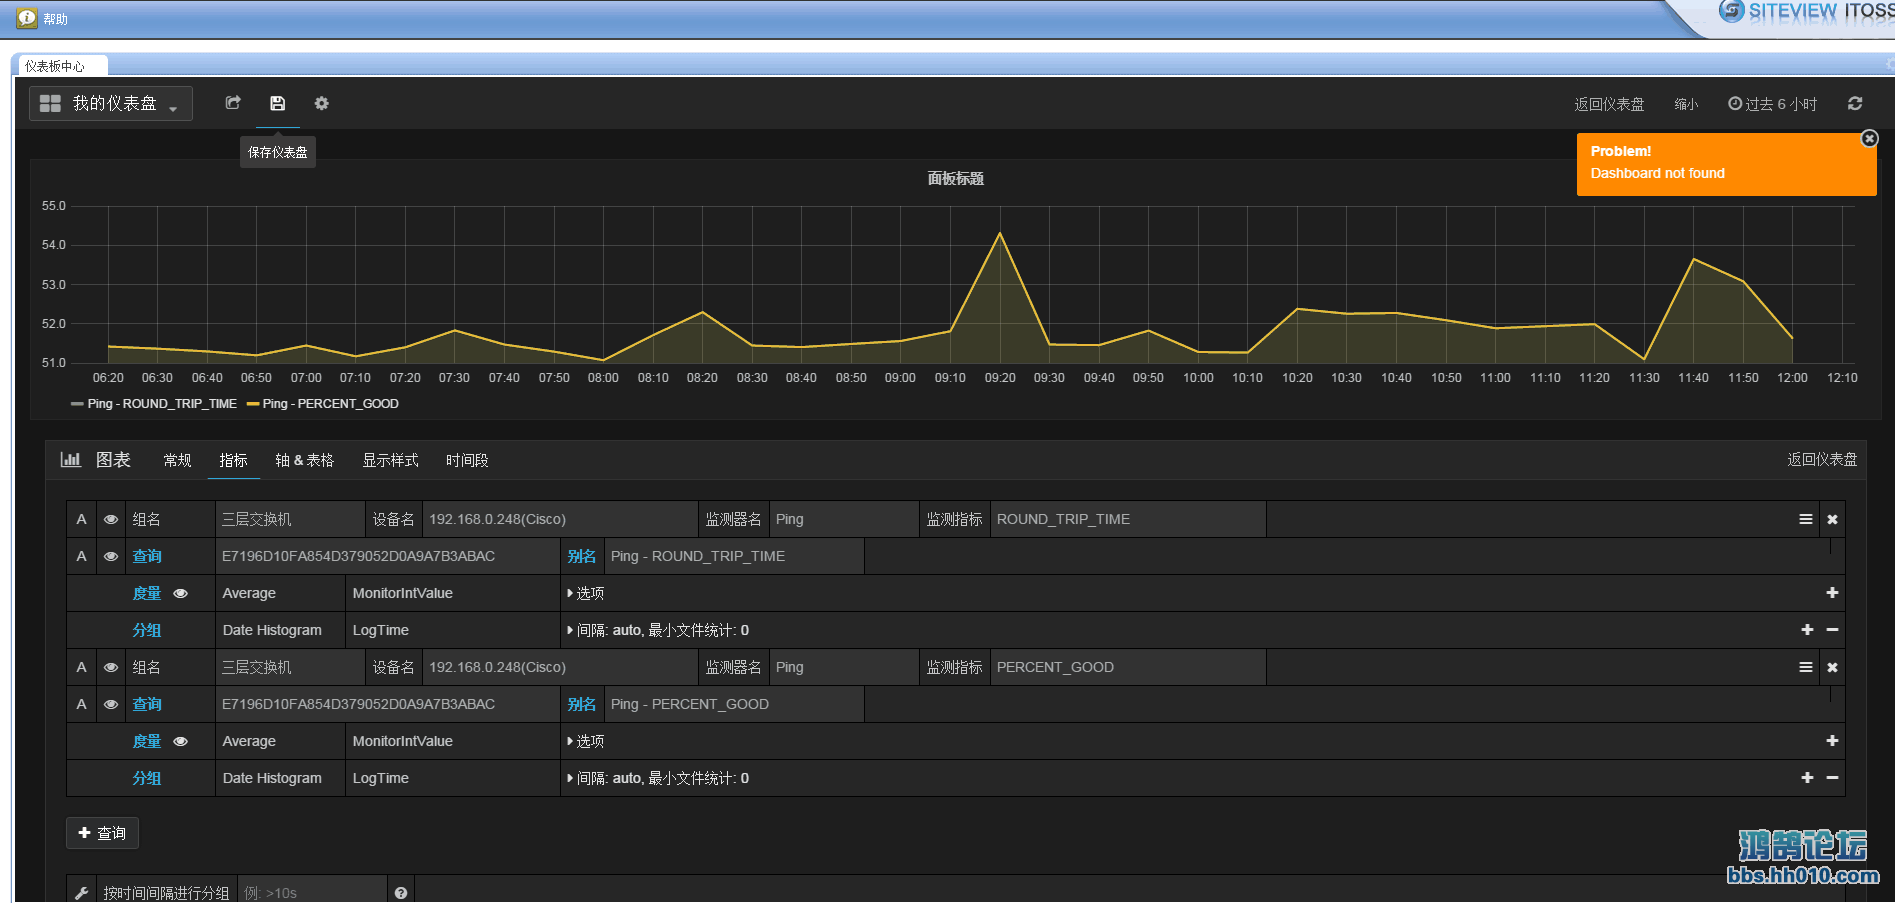Image resolution: width=1895 pixels, height=903 pixels.
Task: Close the 'Dashboard not found' alert
Action: click(1869, 138)
